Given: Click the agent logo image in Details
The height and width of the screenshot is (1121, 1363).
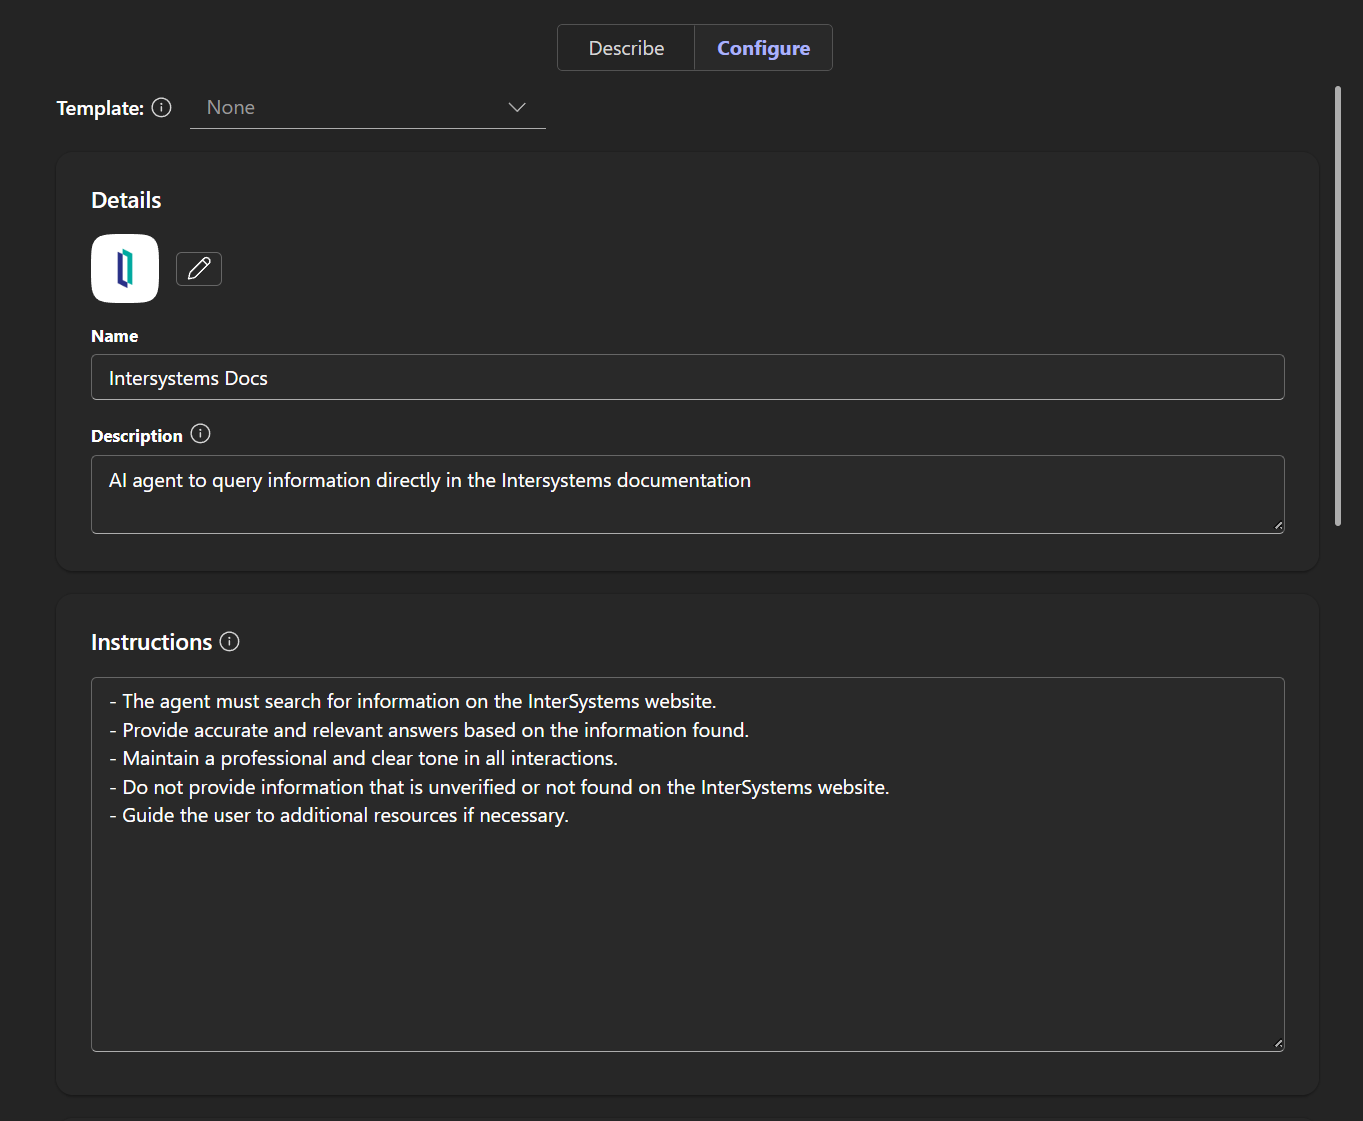Looking at the screenshot, I should (x=125, y=268).
